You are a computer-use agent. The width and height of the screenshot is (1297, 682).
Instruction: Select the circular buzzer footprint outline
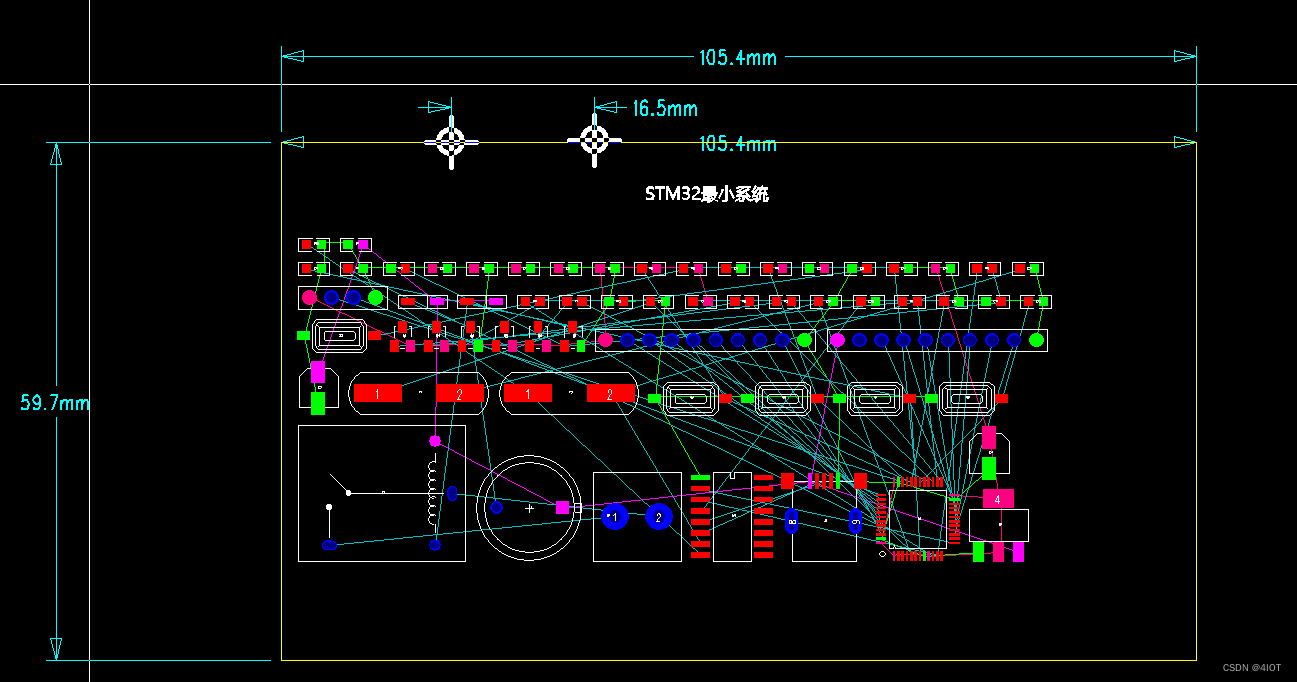(529, 509)
